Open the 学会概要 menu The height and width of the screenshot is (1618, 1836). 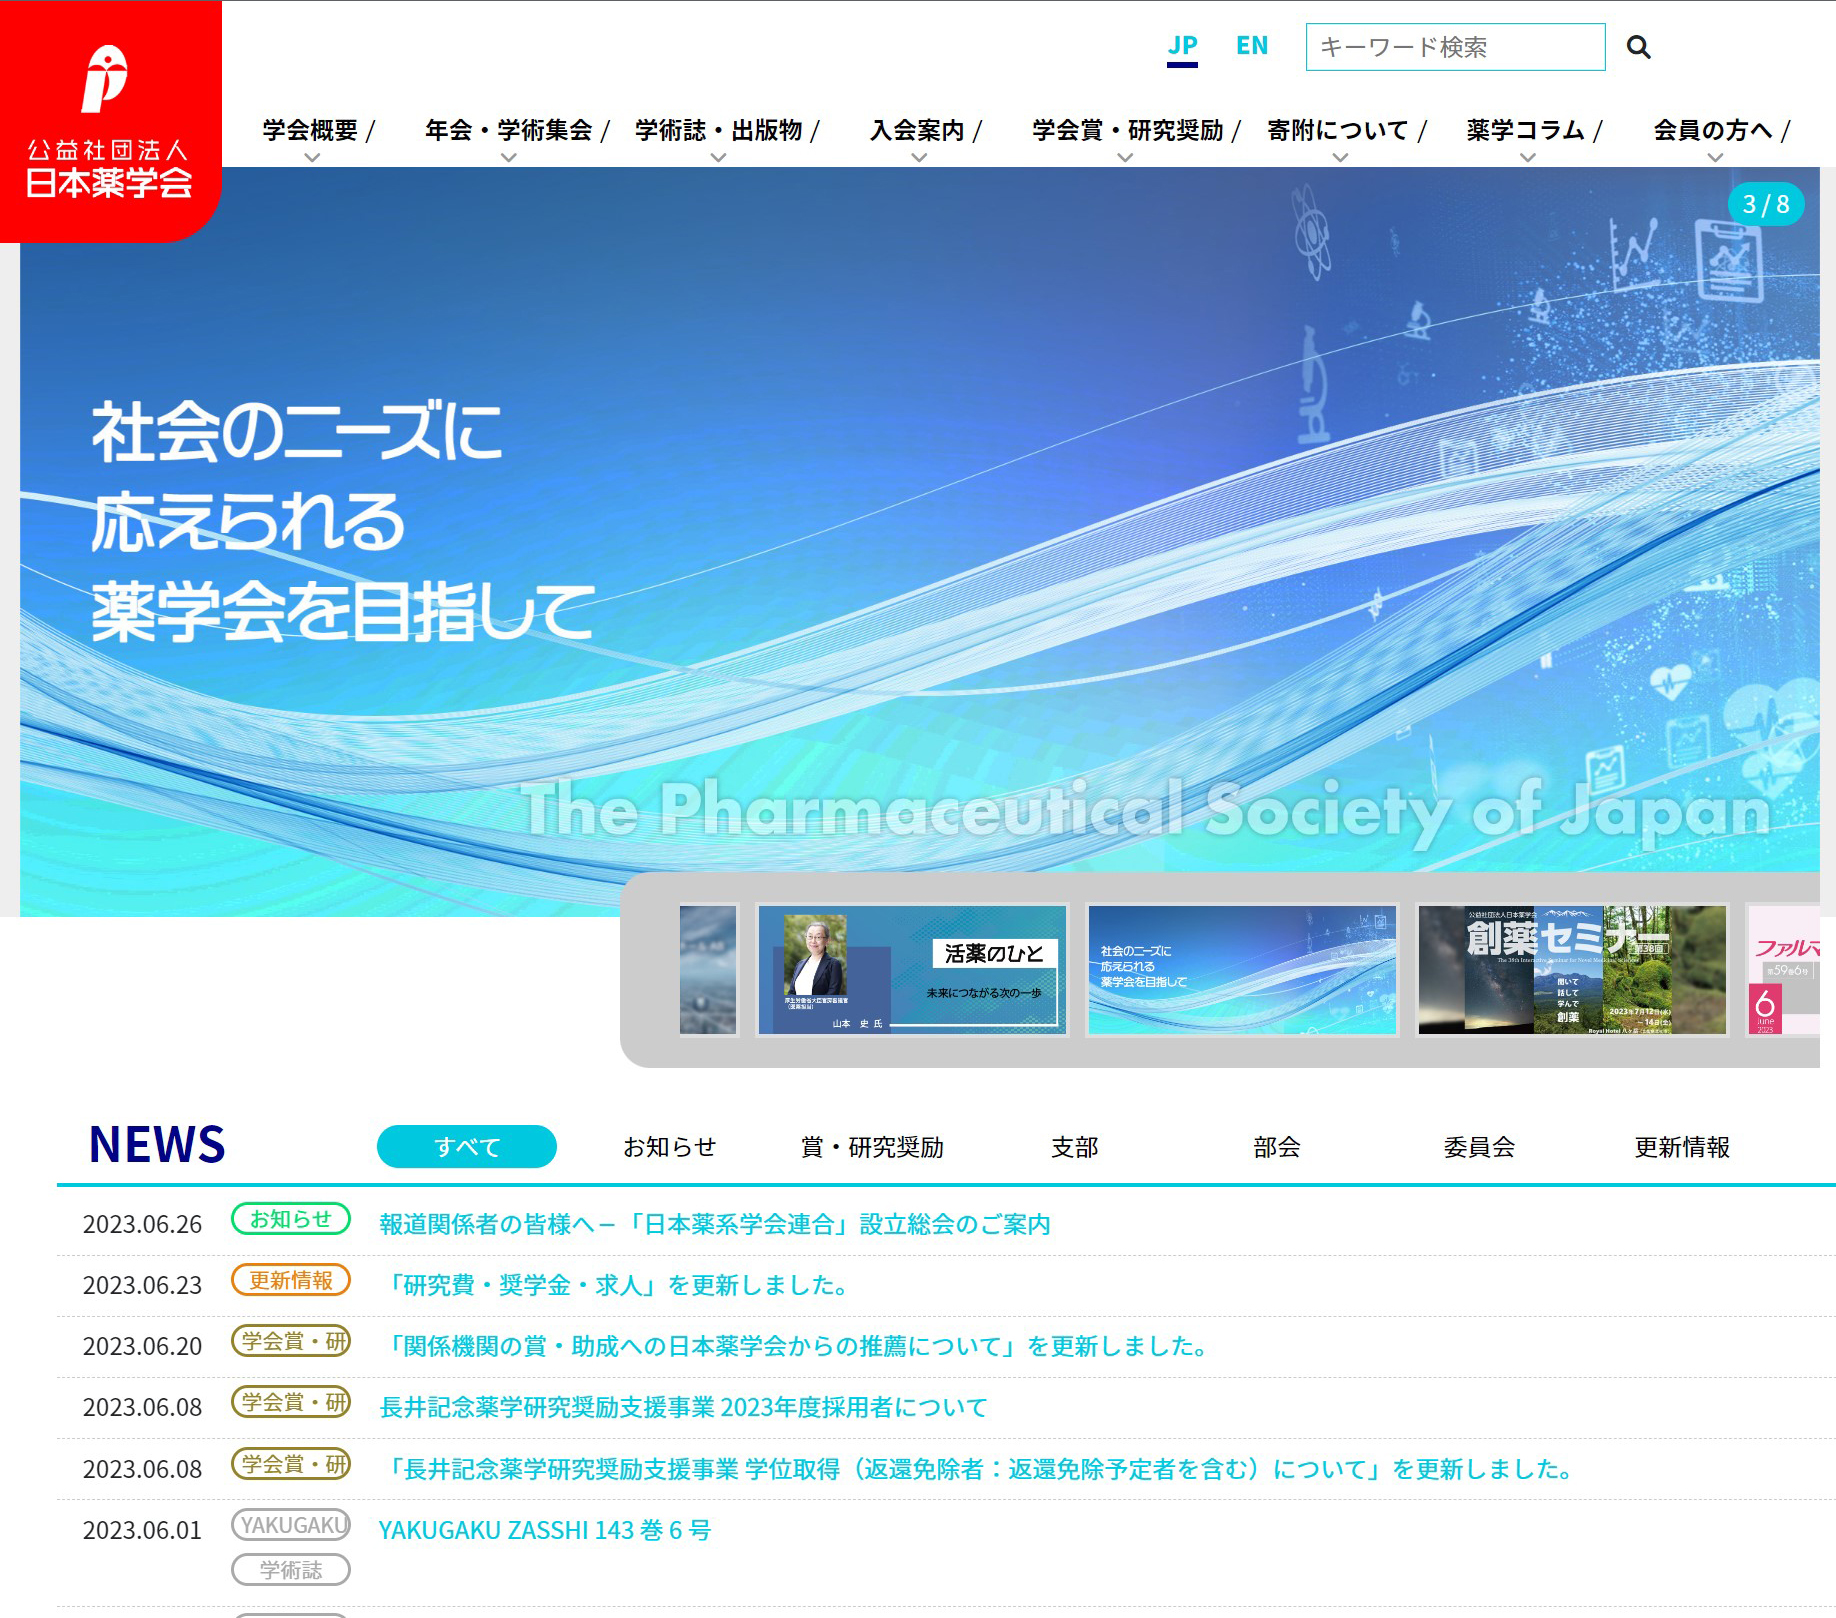310,130
